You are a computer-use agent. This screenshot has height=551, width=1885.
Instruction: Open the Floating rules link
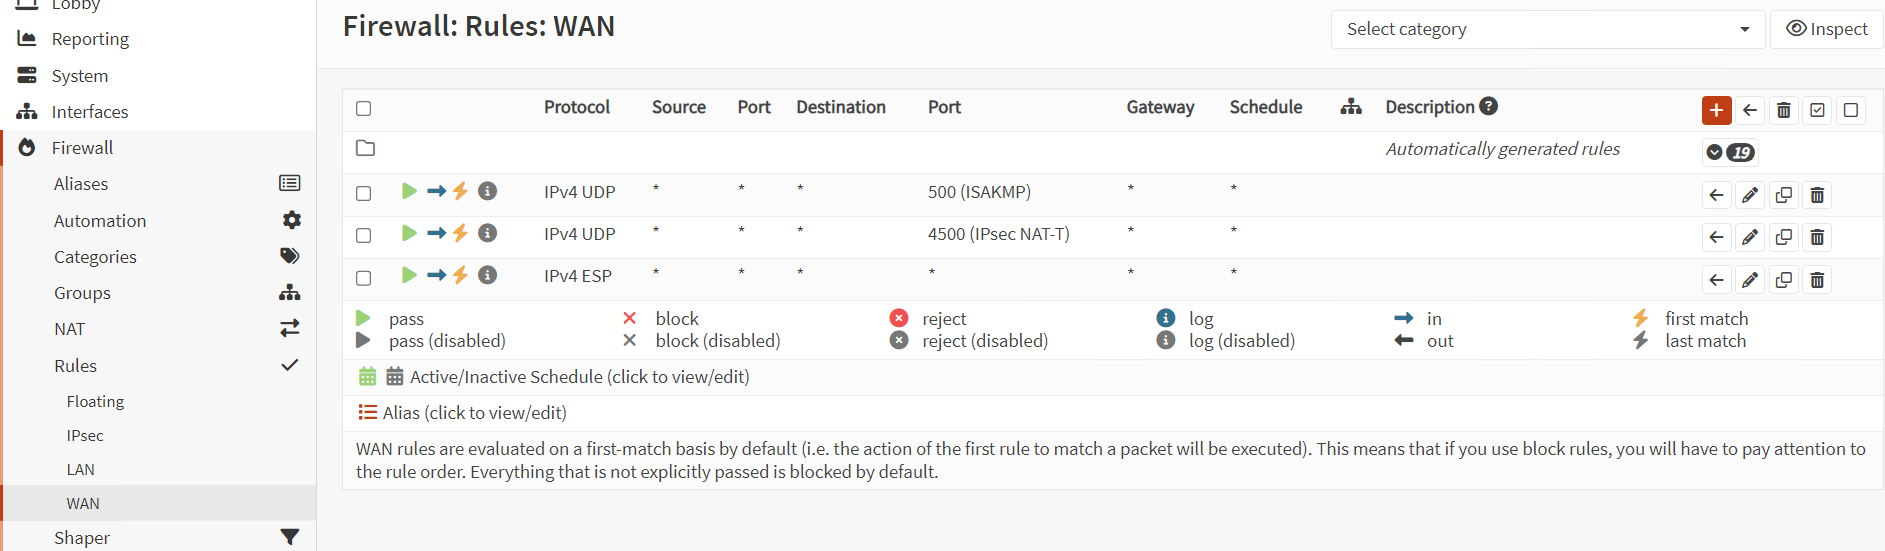(x=95, y=401)
